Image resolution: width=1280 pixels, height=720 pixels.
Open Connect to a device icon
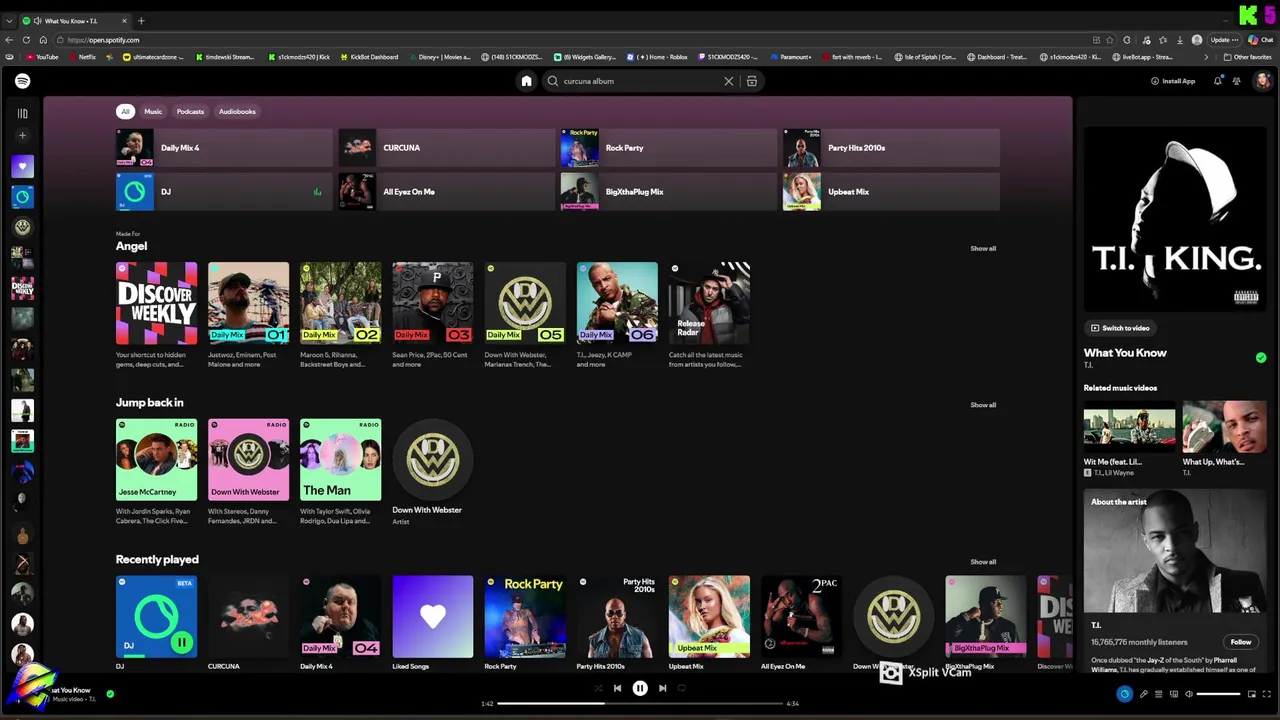(x=1174, y=694)
